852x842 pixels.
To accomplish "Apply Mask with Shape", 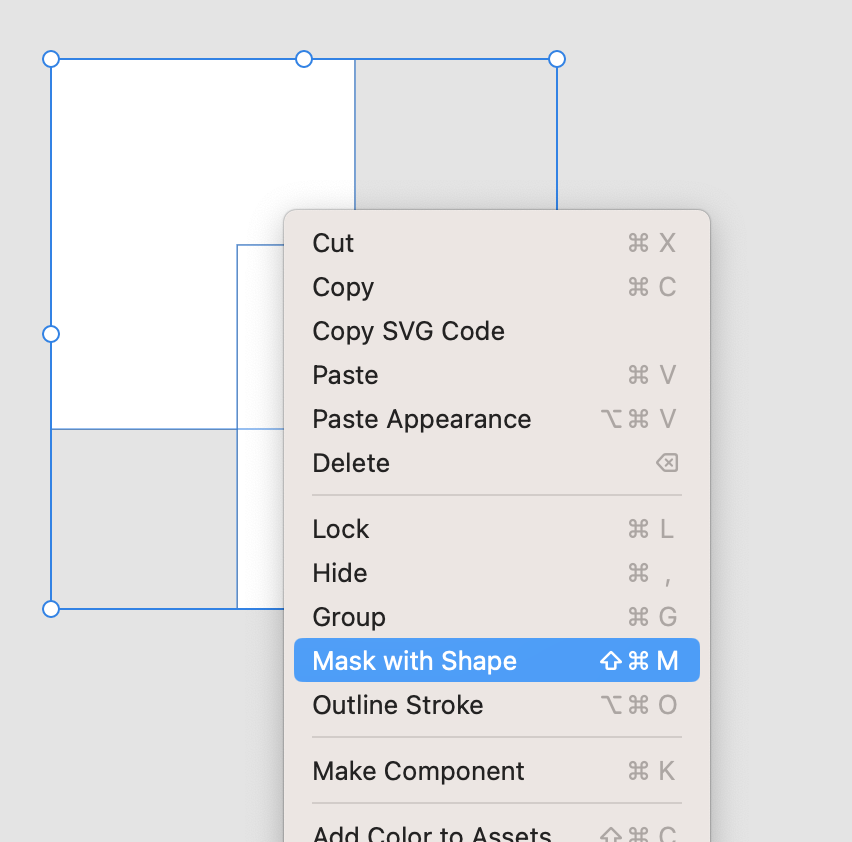I will [x=414, y=660].
